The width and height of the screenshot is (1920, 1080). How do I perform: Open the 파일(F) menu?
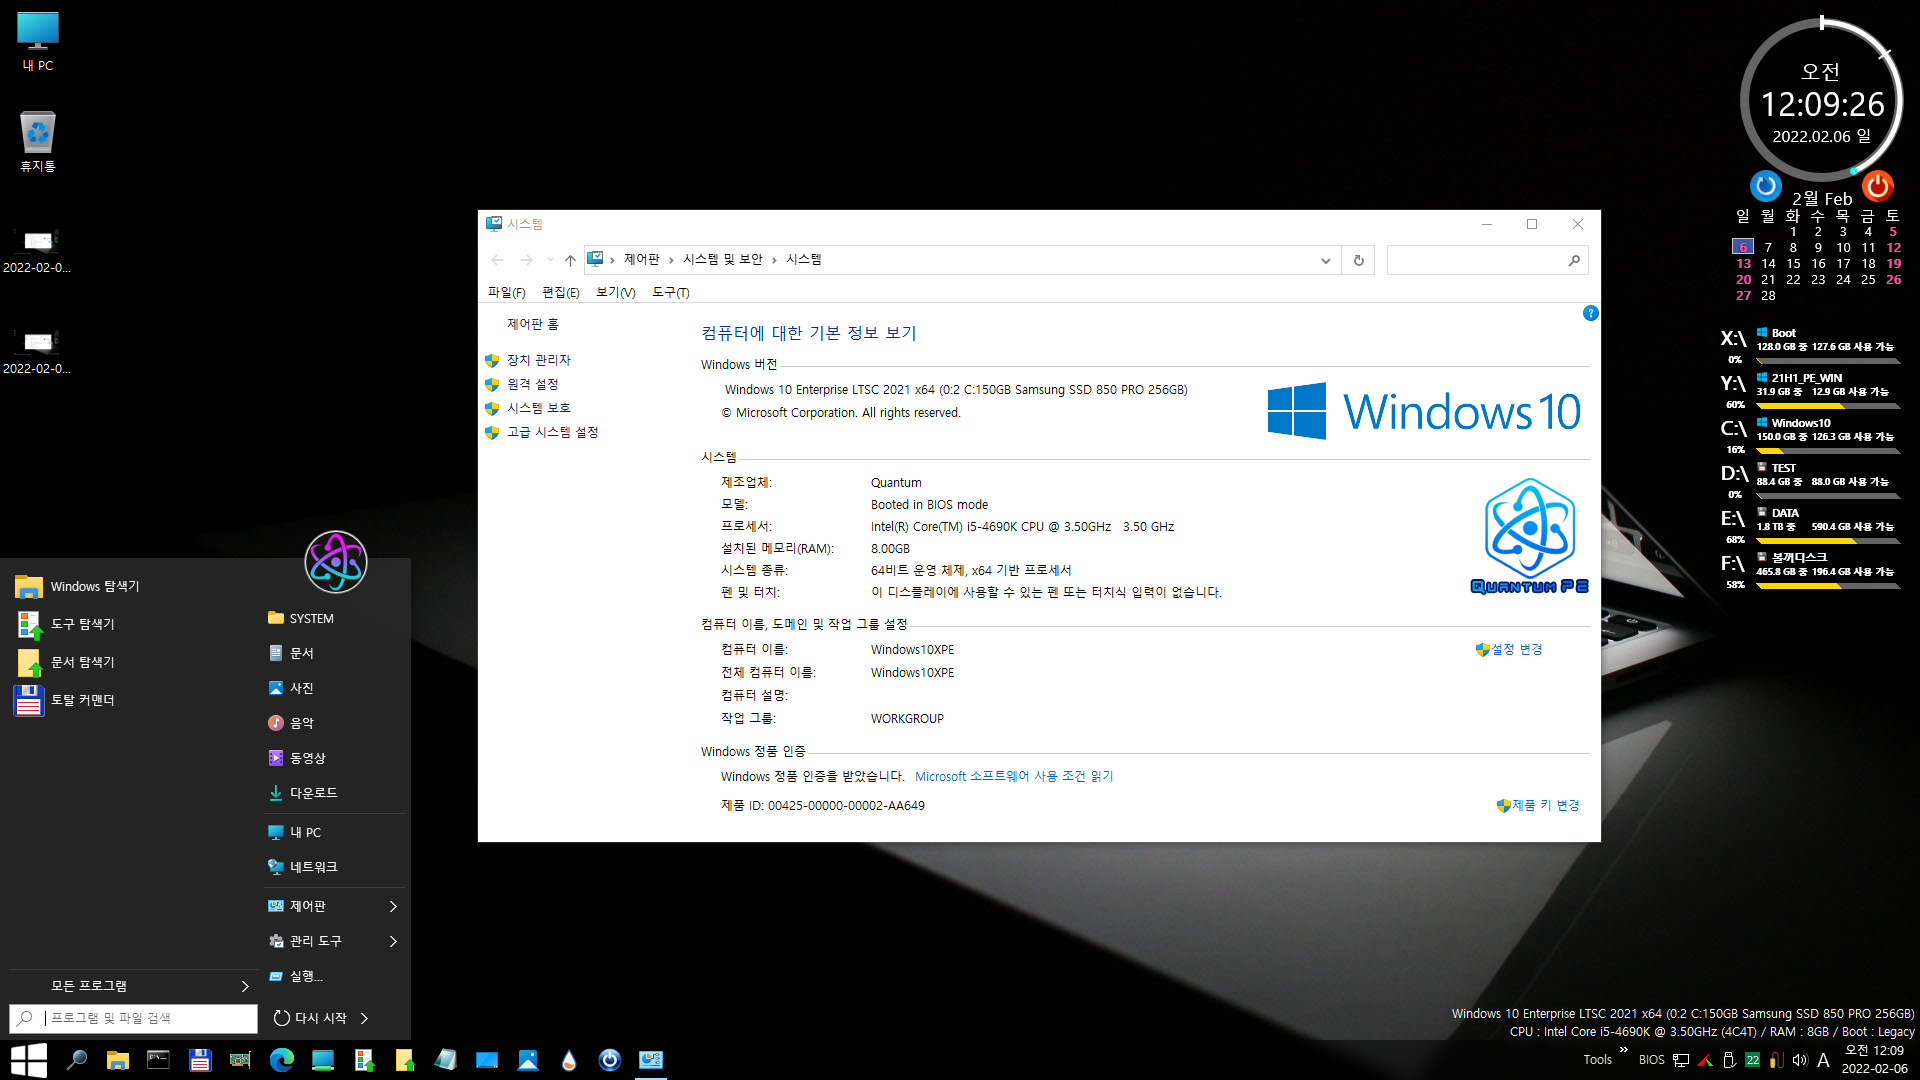pos(506,293)
